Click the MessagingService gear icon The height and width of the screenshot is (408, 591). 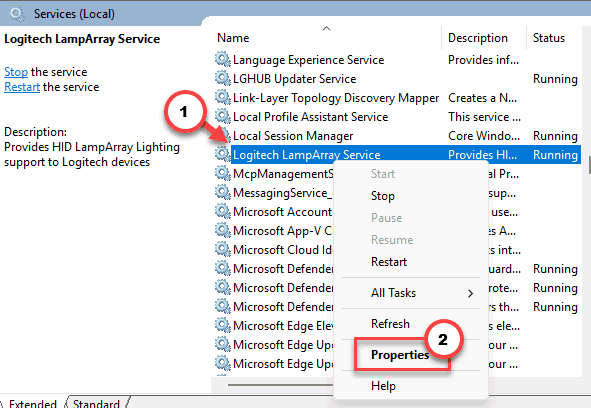pyautogui.click(x=222, y=192)
